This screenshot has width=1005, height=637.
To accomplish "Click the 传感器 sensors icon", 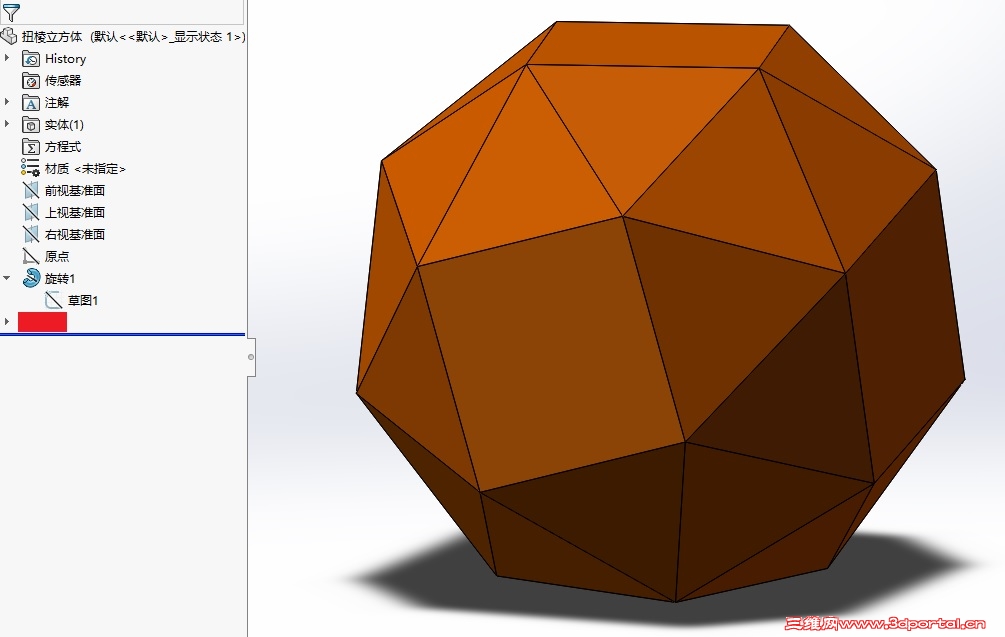I will coord(31,81).
